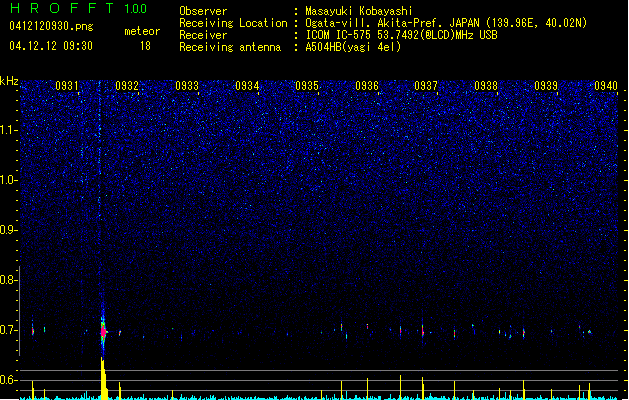Click the 0933 time marker
This screenshot has width=629, height=400.
pos(187,86)
